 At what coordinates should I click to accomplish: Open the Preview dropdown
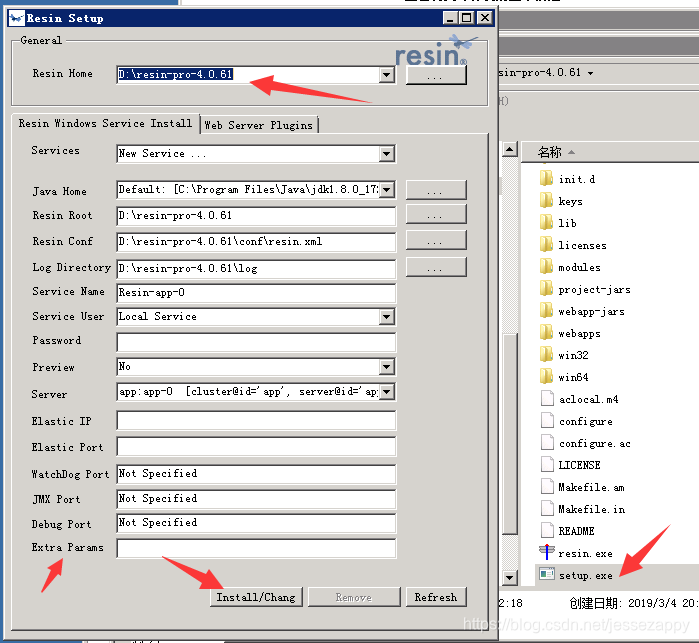click(387, 367)
